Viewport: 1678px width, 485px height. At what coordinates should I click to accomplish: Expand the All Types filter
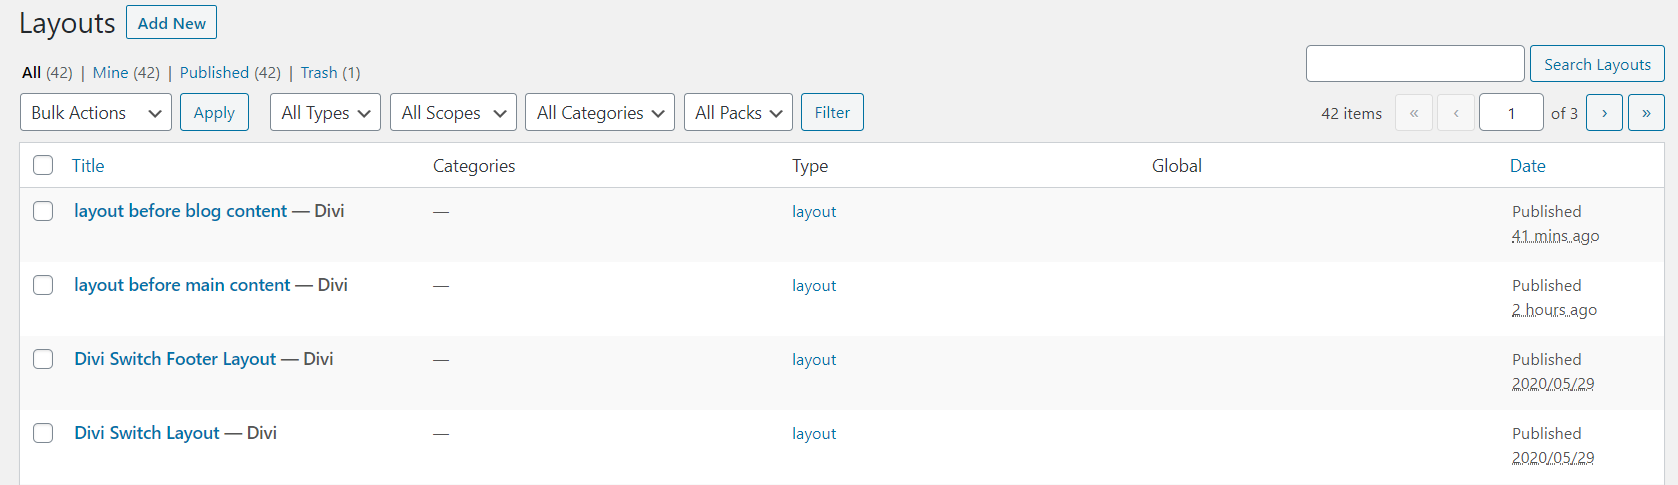(325, 112)
